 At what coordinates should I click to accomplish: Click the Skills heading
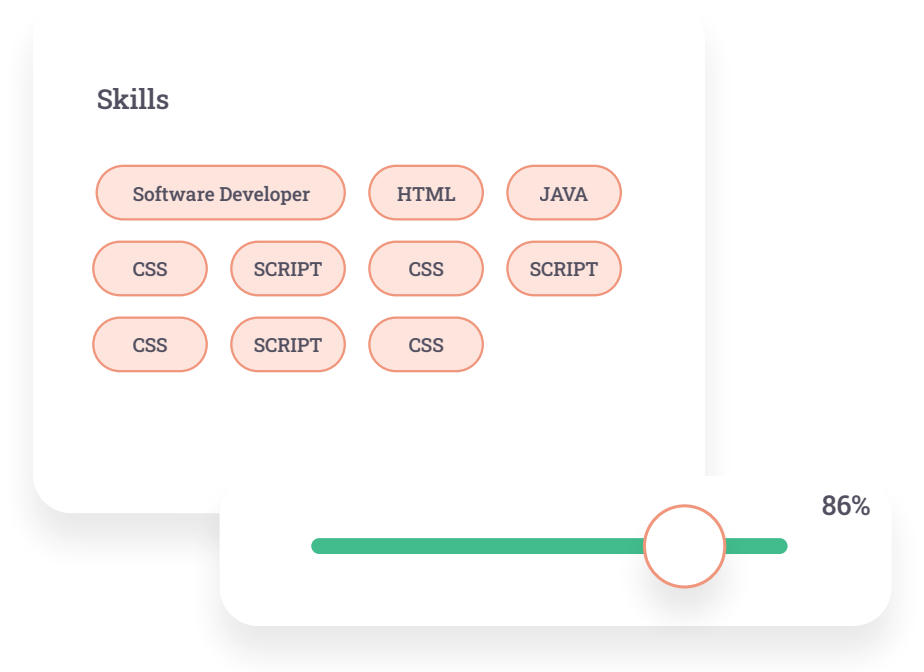[133, 99]
